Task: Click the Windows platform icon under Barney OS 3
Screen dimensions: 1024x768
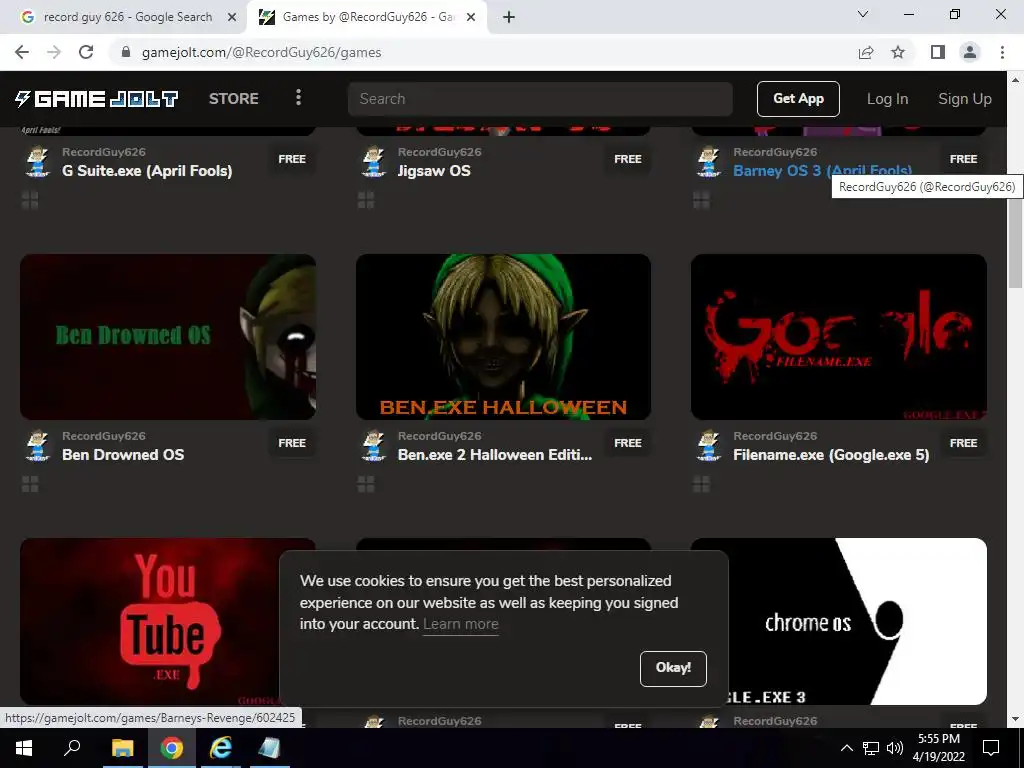Action: click(701, 200)
